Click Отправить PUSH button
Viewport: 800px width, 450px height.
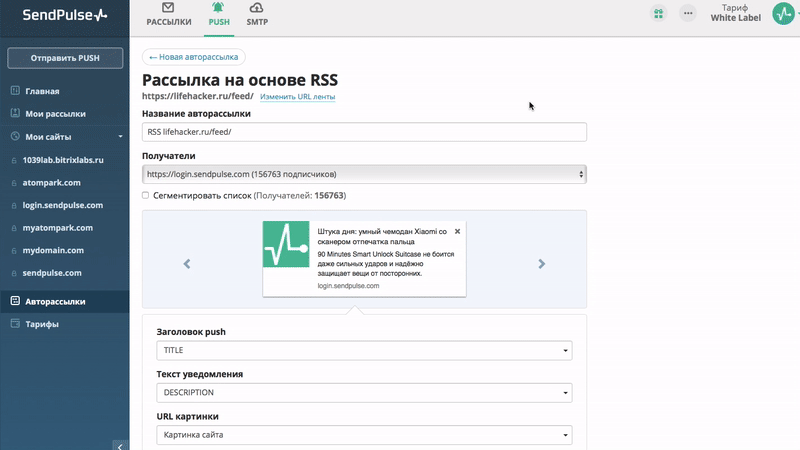(x=65, y=58)
